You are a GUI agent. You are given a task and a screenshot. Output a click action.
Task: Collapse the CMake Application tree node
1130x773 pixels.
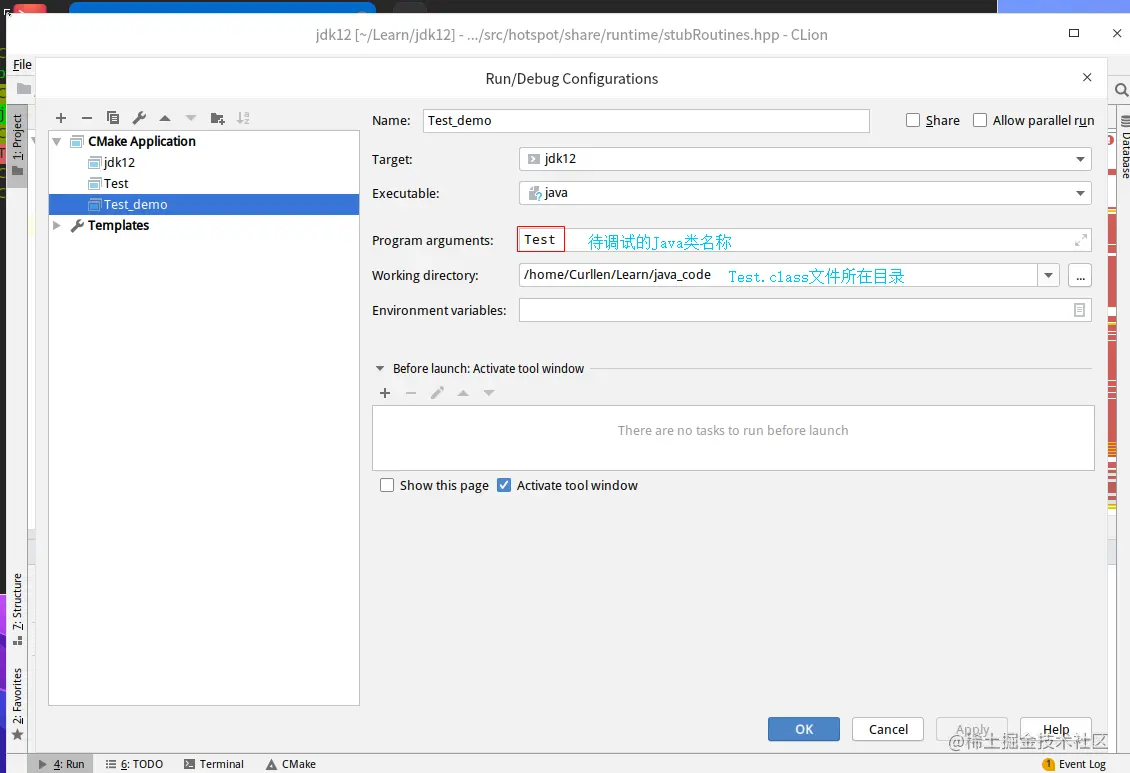[x=57, y=142]
